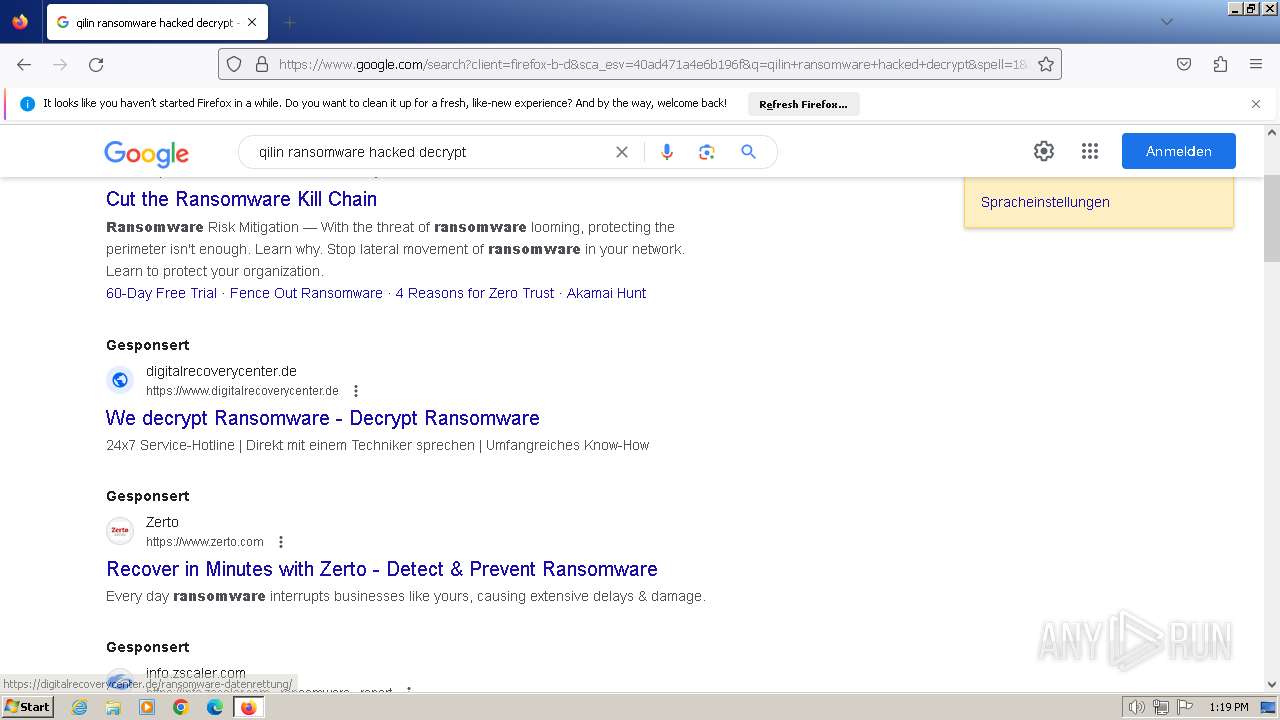The height and width of the screenshot is (720, 1280).
Task: Click the https://www.digitalrecoverycenter.de URL text
Action: tap(242, 391)
